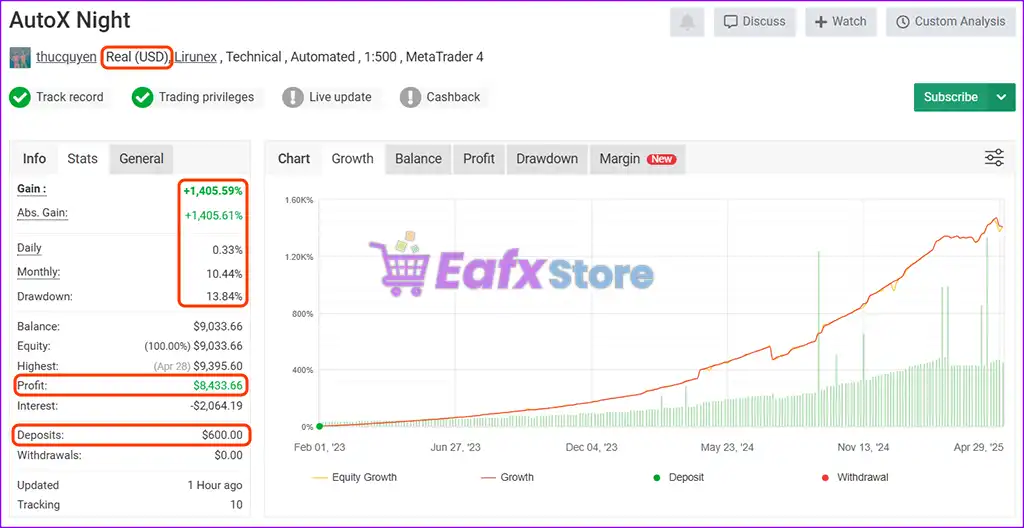
Task: Click the Trading privileges green checkmark icon
Action: [x=142, y=97]
